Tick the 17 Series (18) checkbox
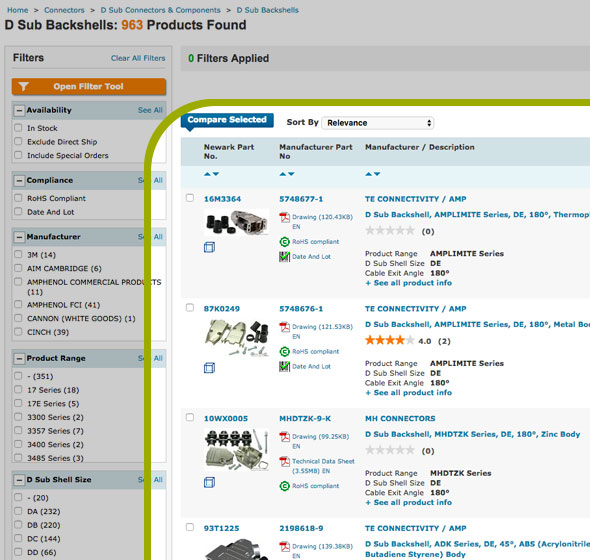This screenshot has height=560, width=590. pos(18,390)
